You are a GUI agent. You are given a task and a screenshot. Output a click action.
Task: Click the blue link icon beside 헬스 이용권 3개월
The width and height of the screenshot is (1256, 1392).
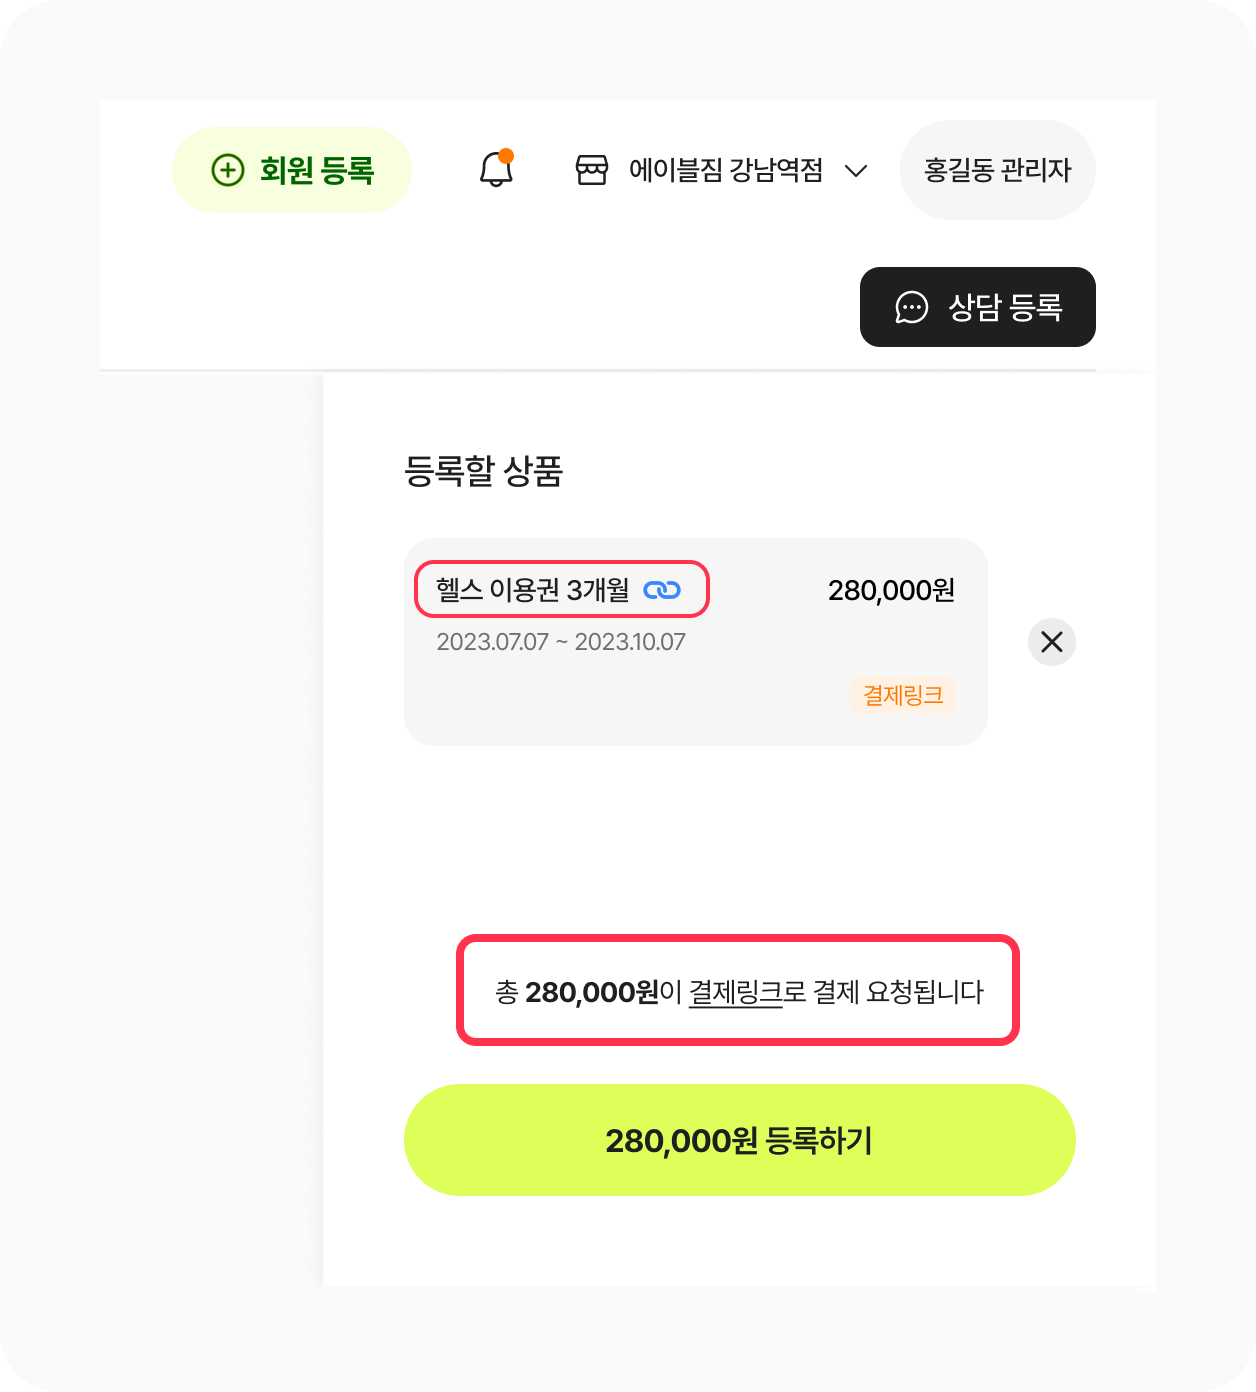tap(661, 590)
